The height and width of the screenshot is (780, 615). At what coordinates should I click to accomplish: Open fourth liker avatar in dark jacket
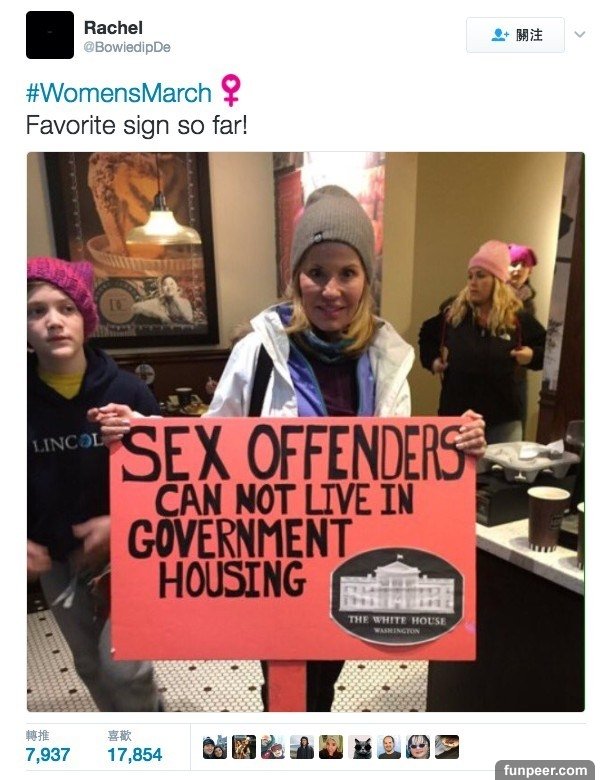[x=302, y=747]
